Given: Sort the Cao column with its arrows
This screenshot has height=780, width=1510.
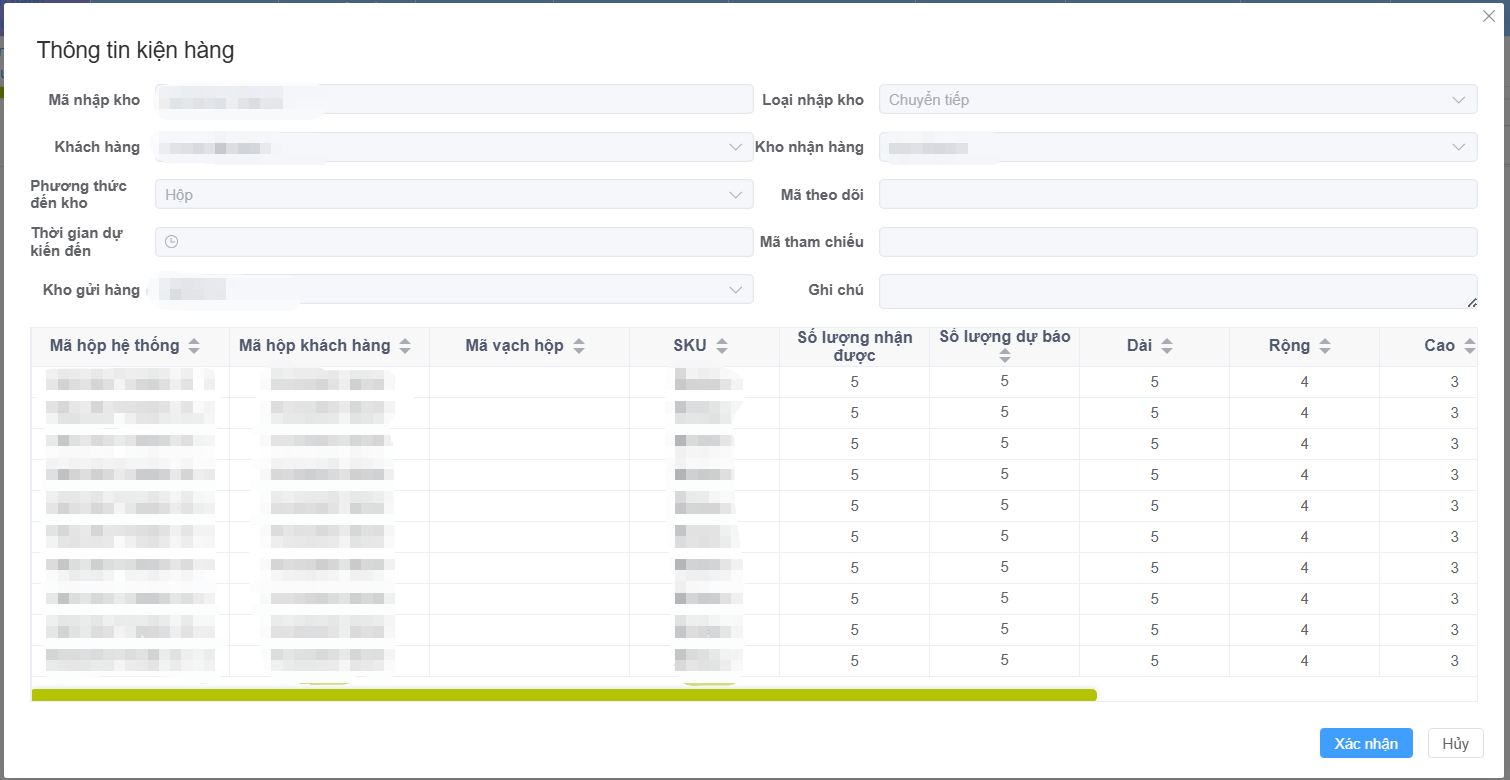Looking at the screenshot, I should coord(1469,346).
